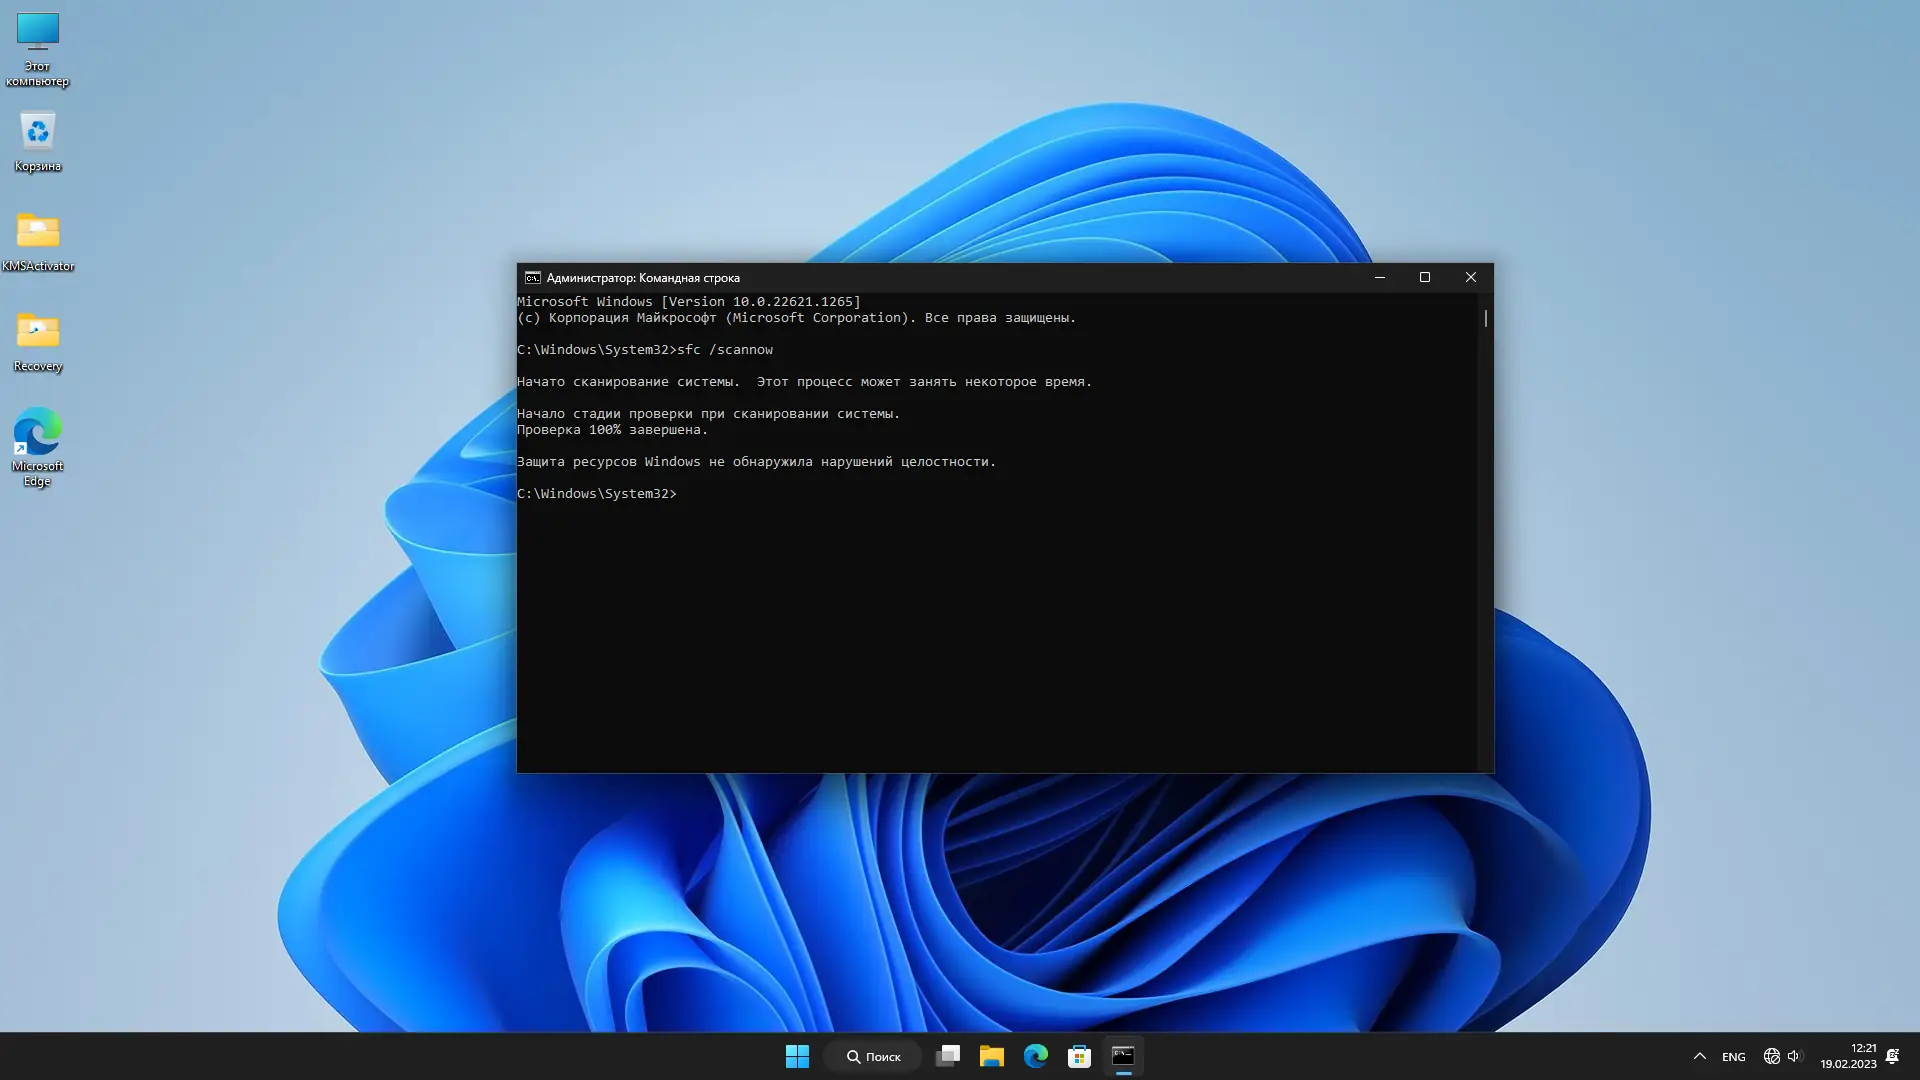Select the Корзина recycle bin icon
The width and height of the screenshot is (1920, 1080).
point(37,140)
